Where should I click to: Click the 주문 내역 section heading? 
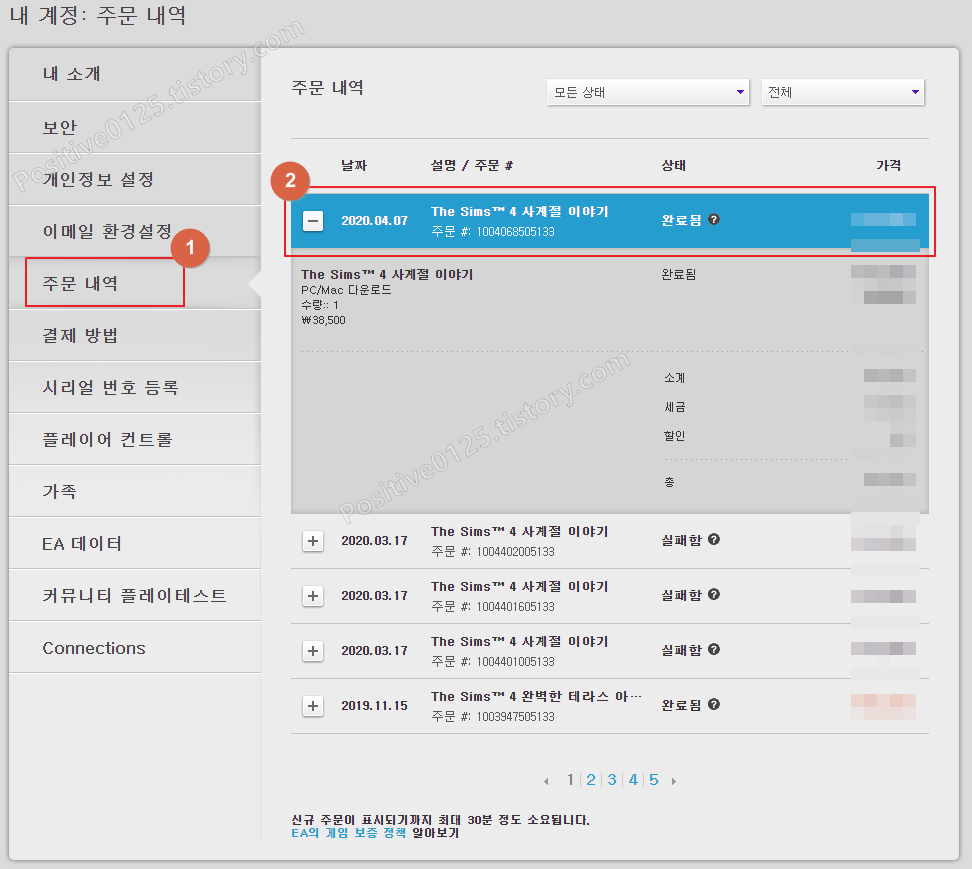coord(327,87)
